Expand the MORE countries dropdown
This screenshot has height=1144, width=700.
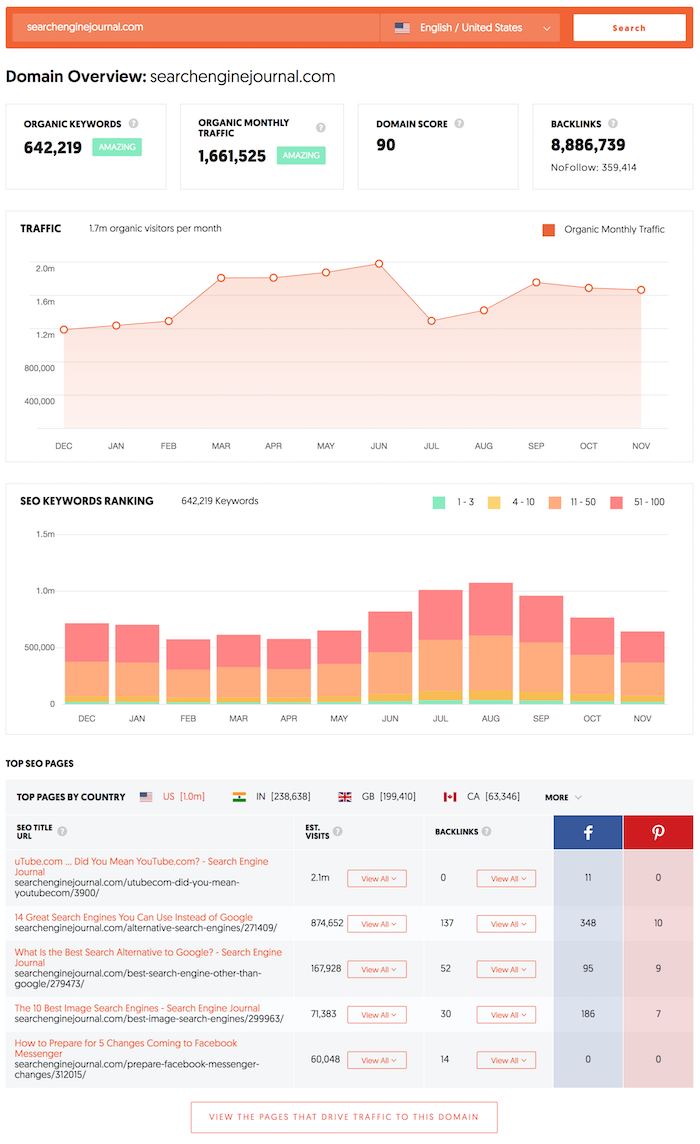[563, 797]
